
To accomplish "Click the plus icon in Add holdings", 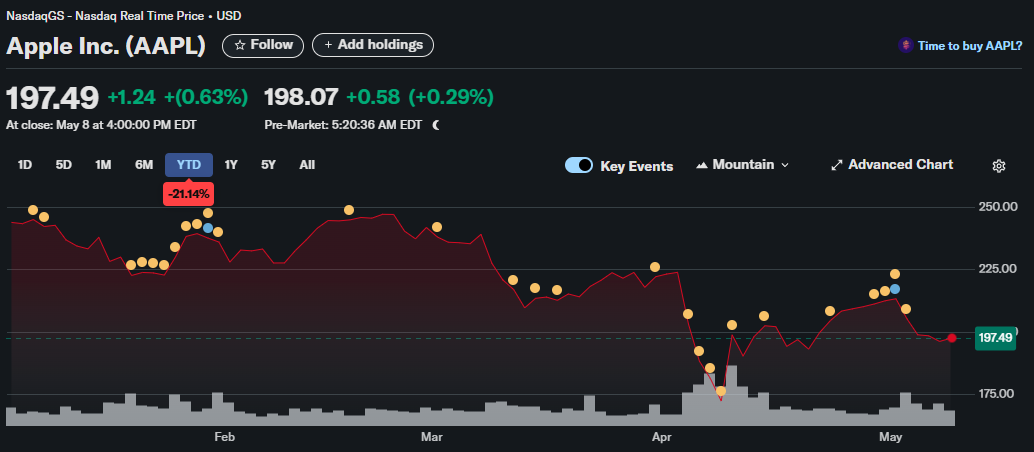I will coord(328,45).
